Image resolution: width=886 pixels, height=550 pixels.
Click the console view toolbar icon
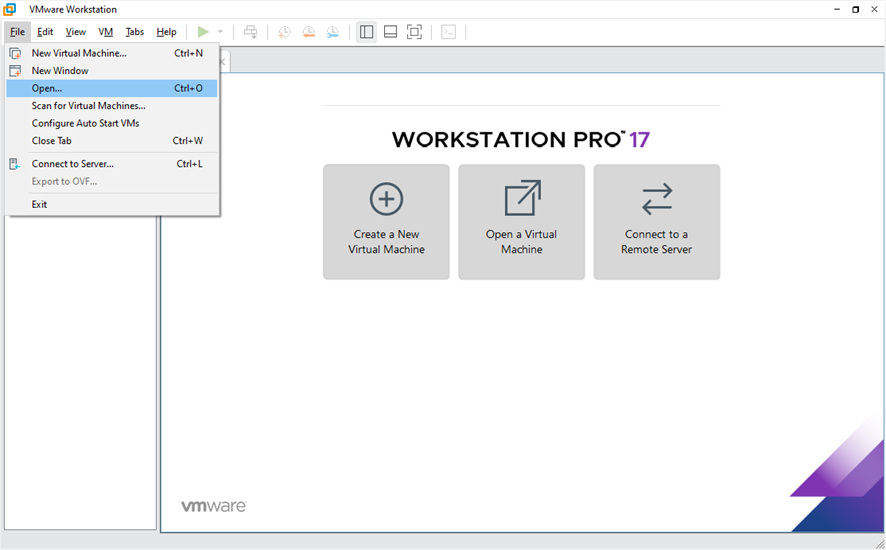point(448,32)
